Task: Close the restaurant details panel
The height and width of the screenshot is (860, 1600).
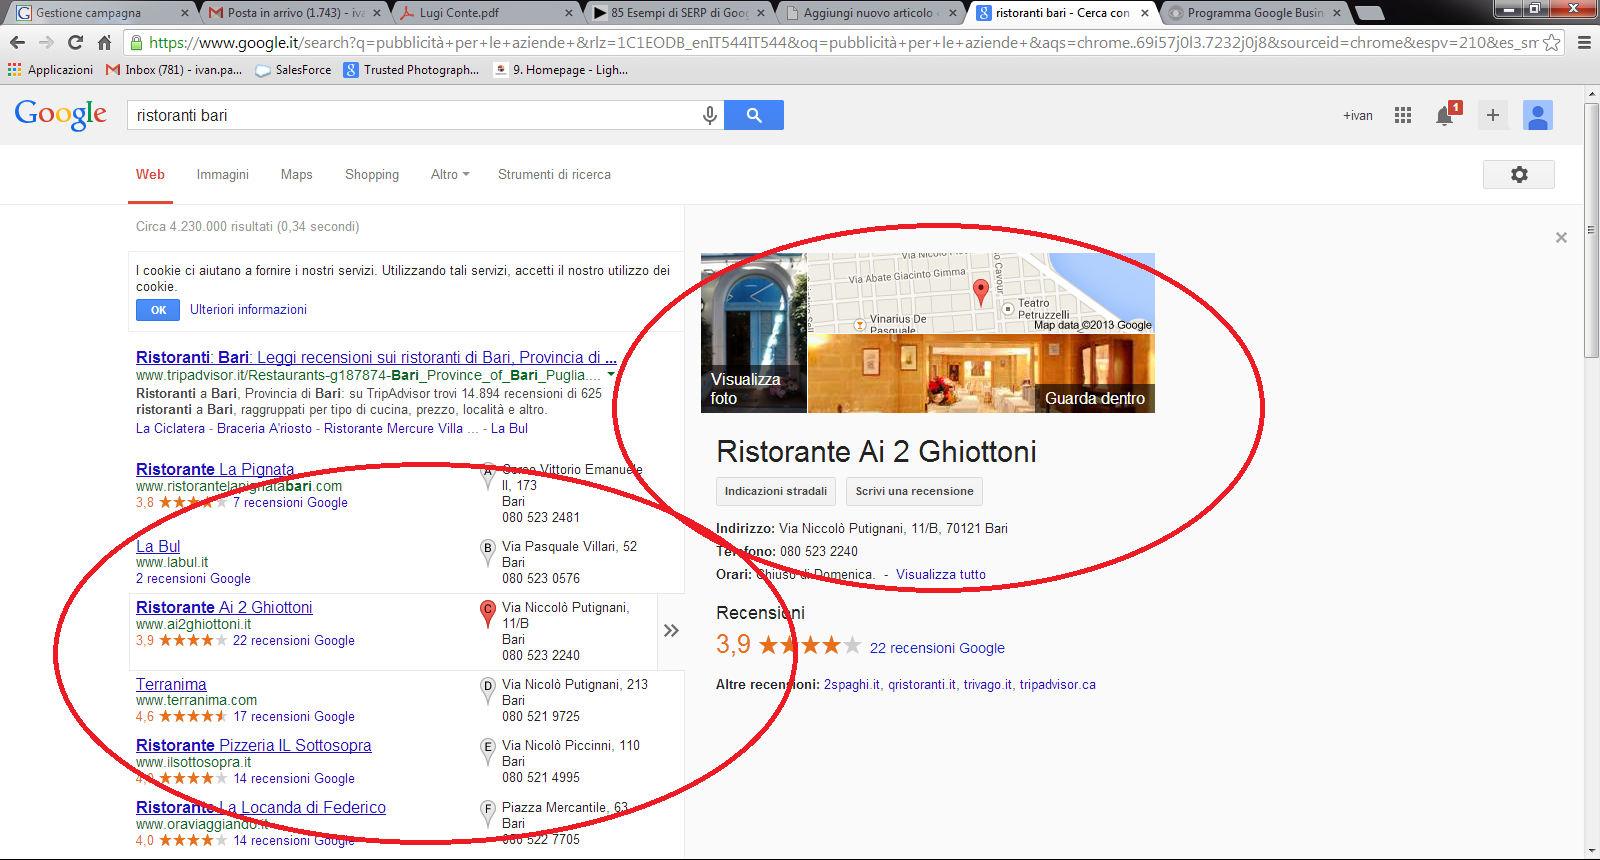Action: (x=1561, y=238)
